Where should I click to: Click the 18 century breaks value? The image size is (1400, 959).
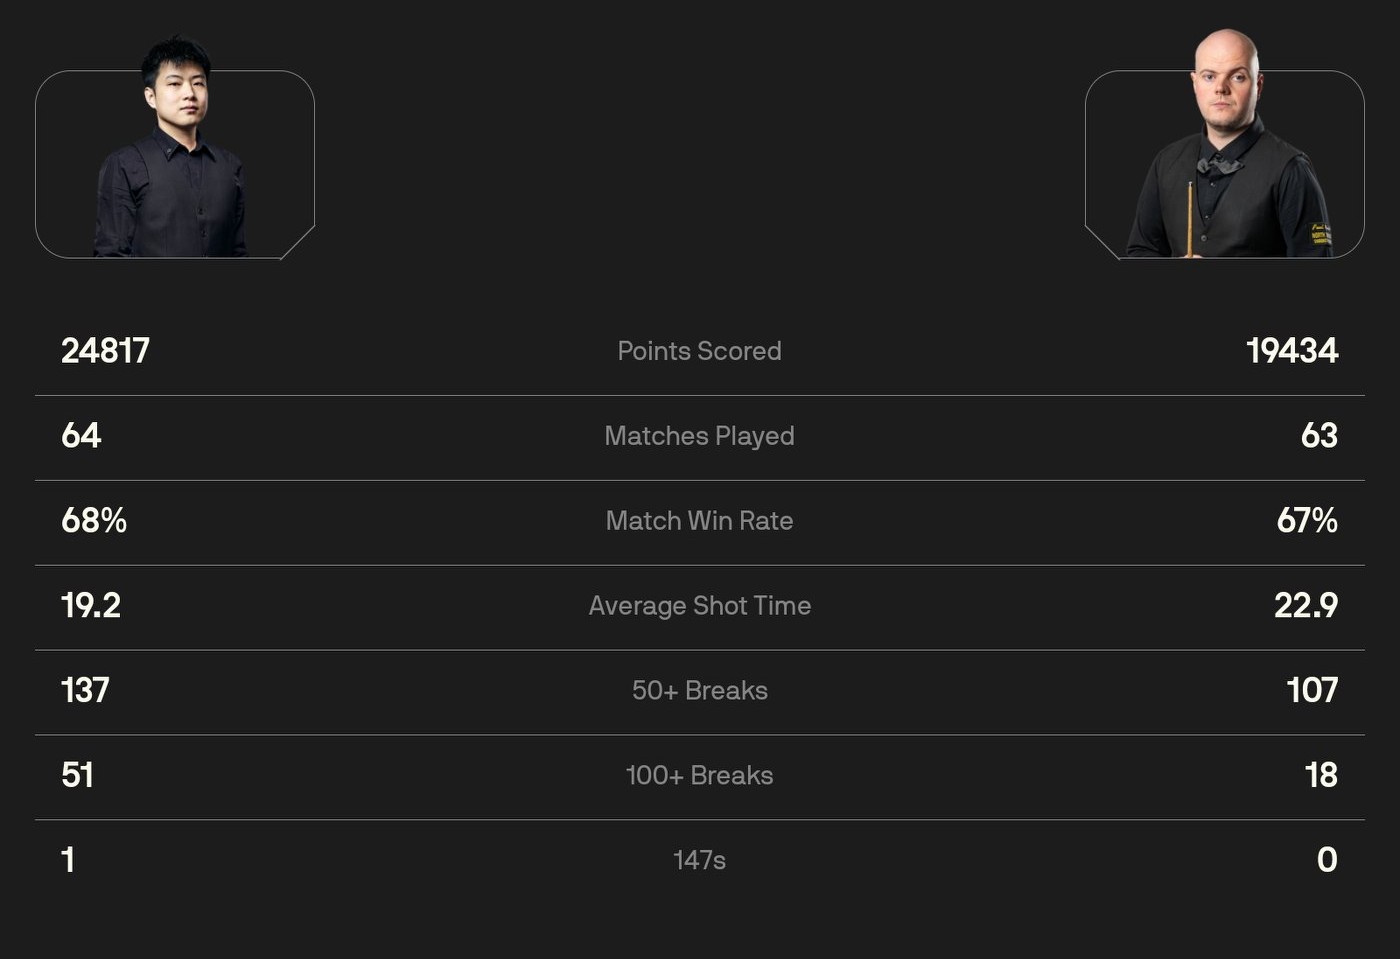1320,776
